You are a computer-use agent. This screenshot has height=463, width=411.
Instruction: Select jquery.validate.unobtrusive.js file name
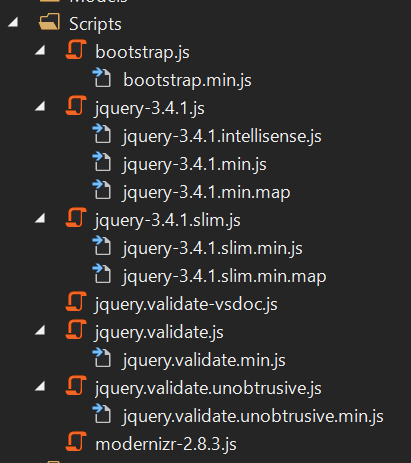208,389
